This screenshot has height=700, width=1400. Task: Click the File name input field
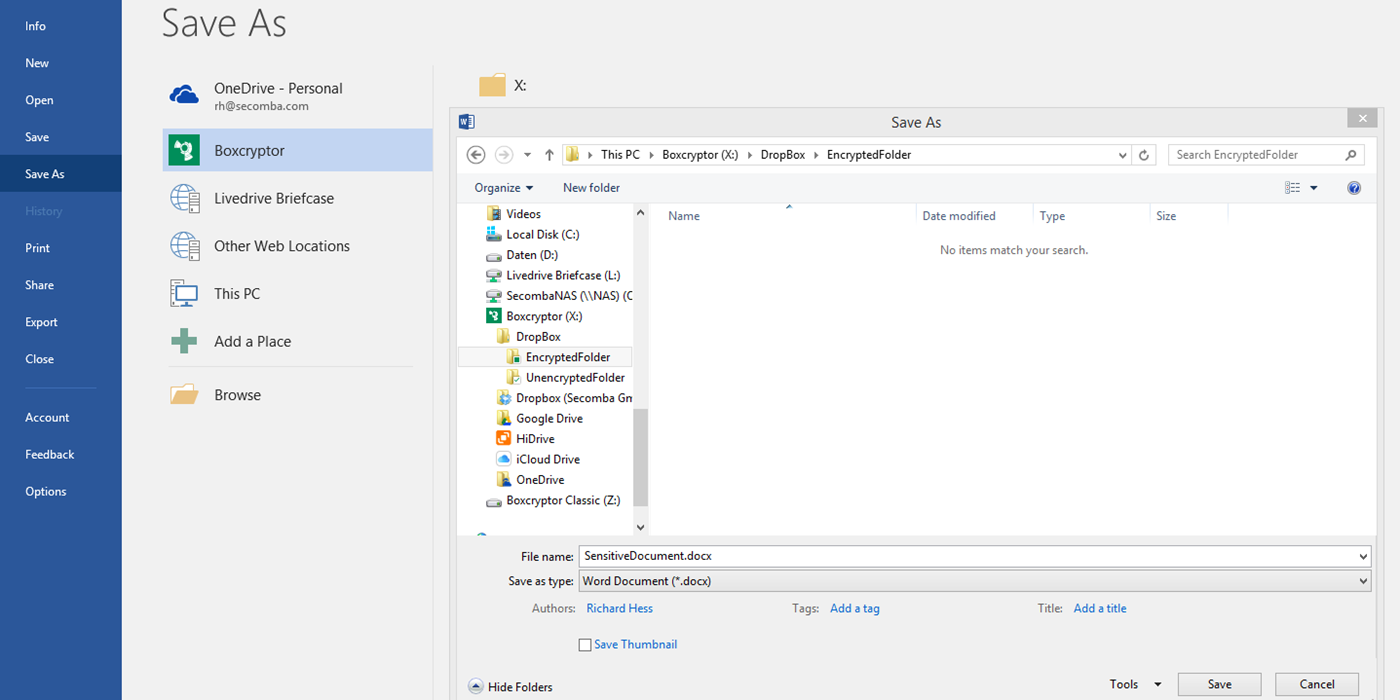967,556
